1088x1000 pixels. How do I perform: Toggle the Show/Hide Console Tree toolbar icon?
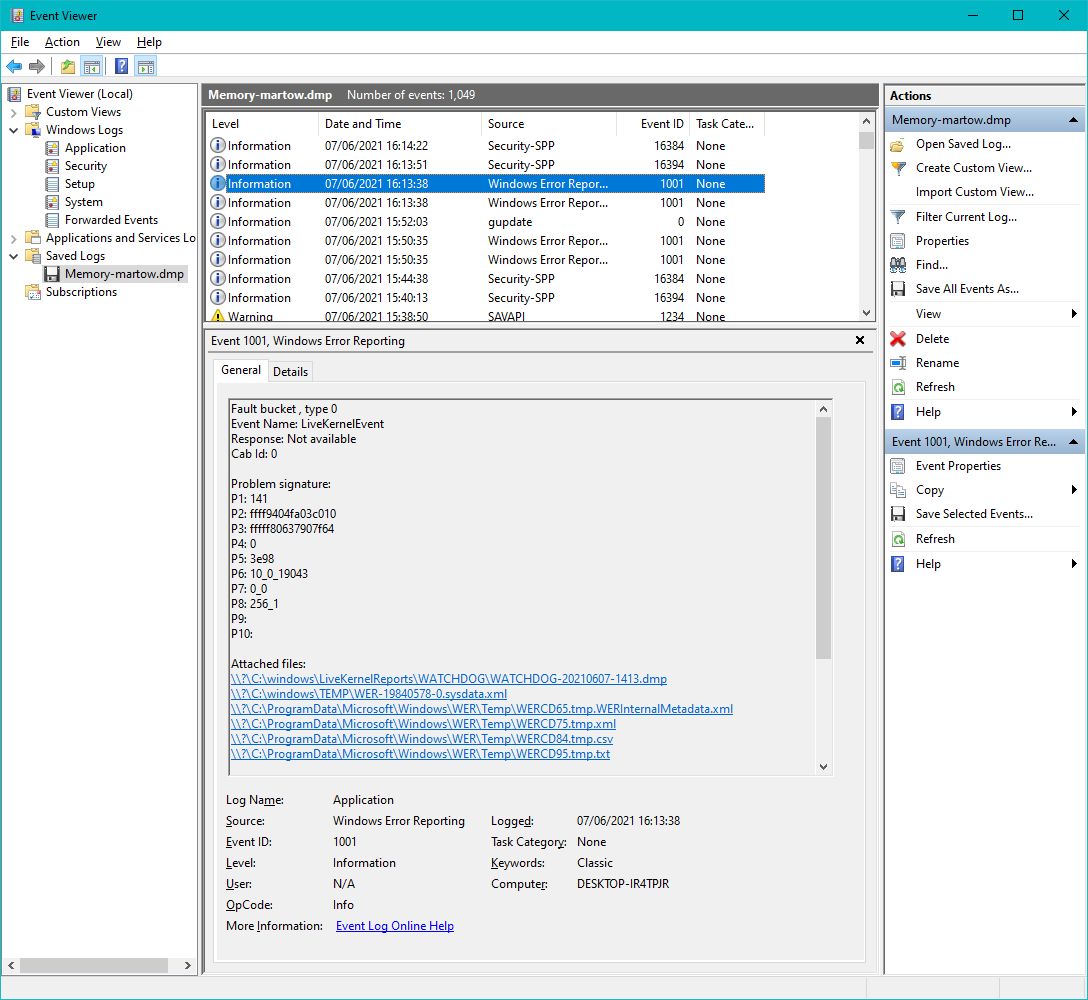(92, 67)
